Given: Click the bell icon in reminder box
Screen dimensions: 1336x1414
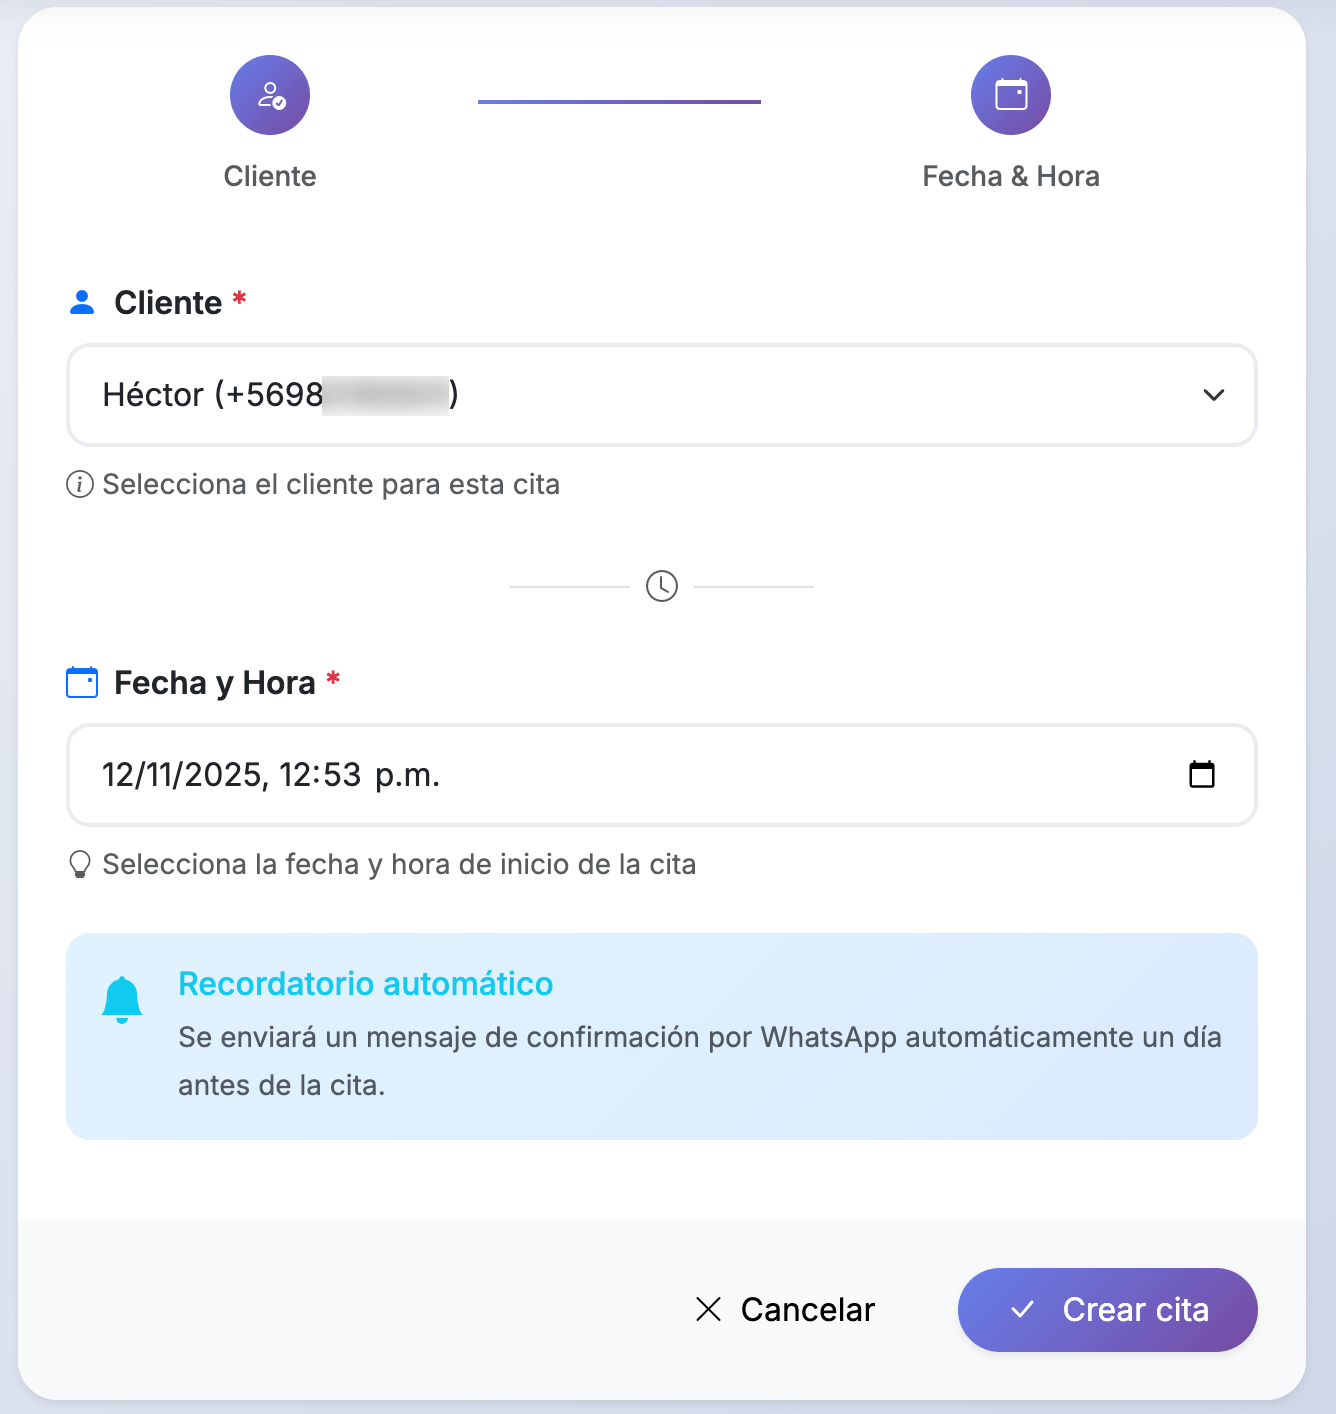Looking at the screenshot, I should click(122, 999).
